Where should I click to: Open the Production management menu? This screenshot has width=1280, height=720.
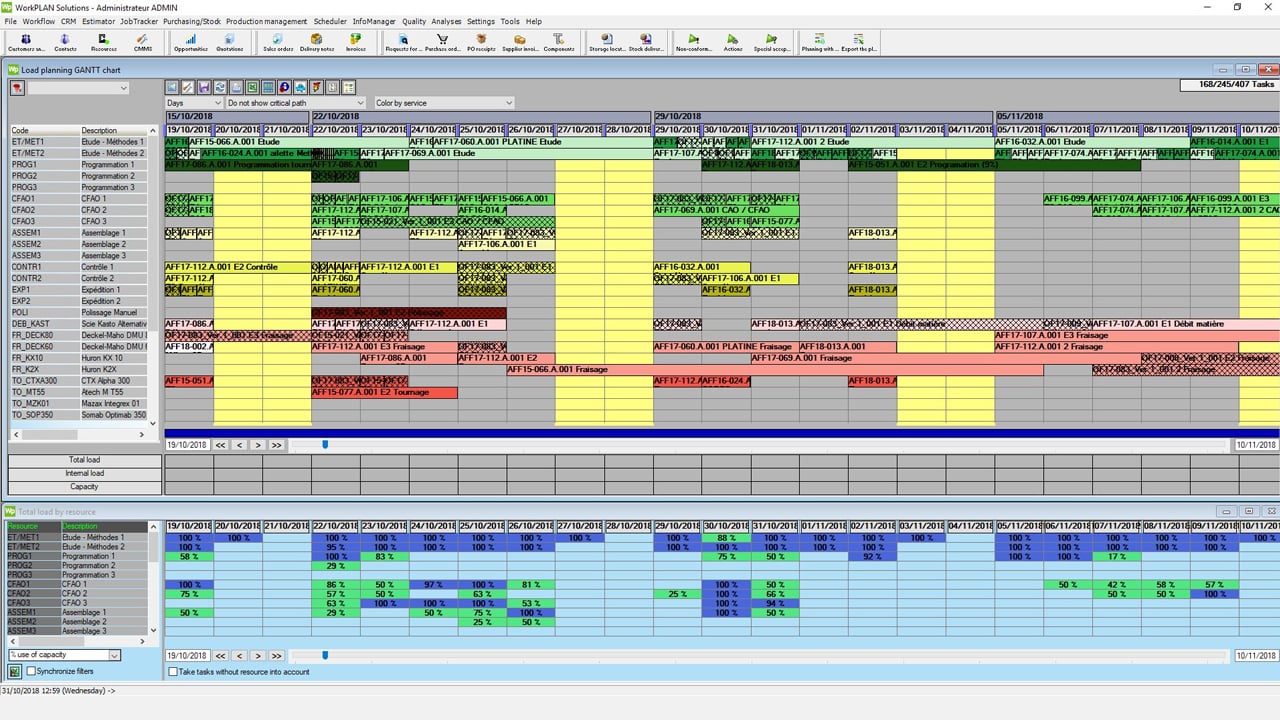click(x=266, y=21)
